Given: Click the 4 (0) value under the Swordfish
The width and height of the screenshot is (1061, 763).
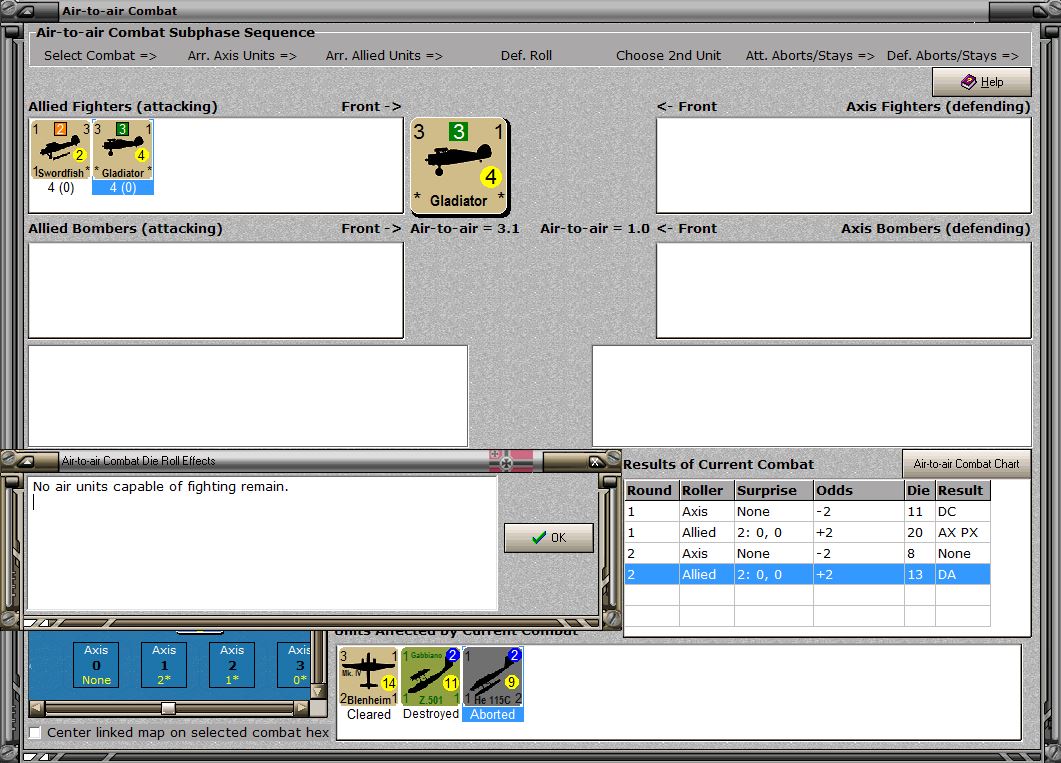Looking at the screenshot, I should pos(61,187).
